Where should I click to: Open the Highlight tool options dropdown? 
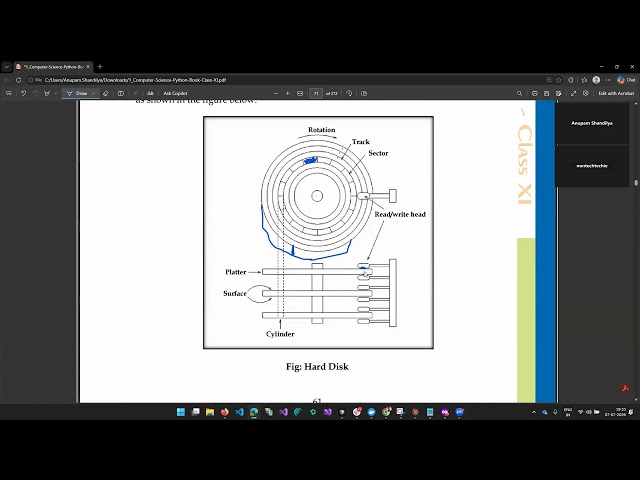tap(56, 93)
